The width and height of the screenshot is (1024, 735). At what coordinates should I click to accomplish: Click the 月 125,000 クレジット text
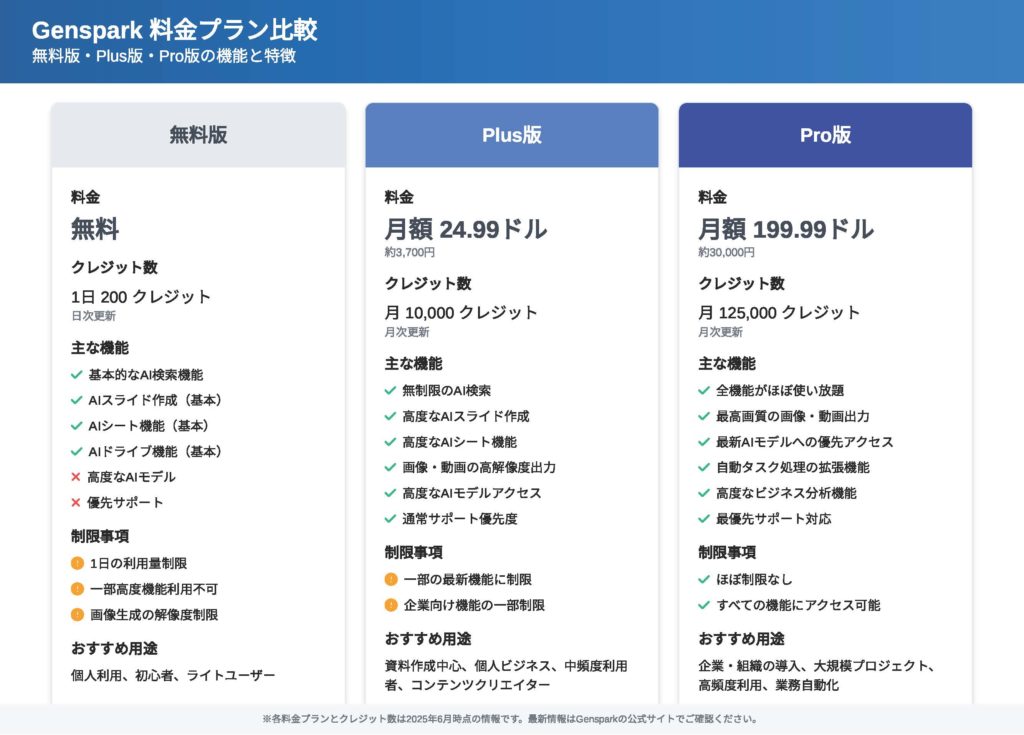tap(779, 313)
